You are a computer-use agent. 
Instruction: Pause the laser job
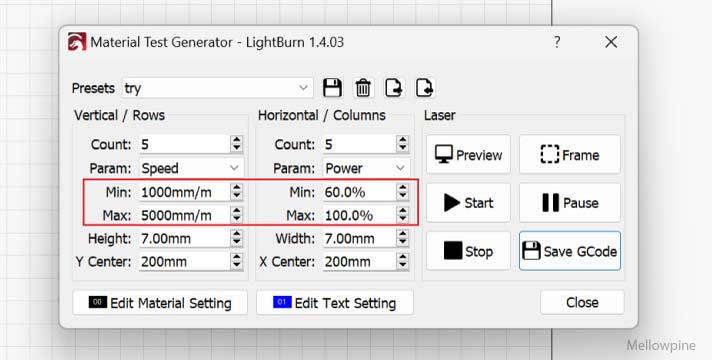click(x=570, y=202)
